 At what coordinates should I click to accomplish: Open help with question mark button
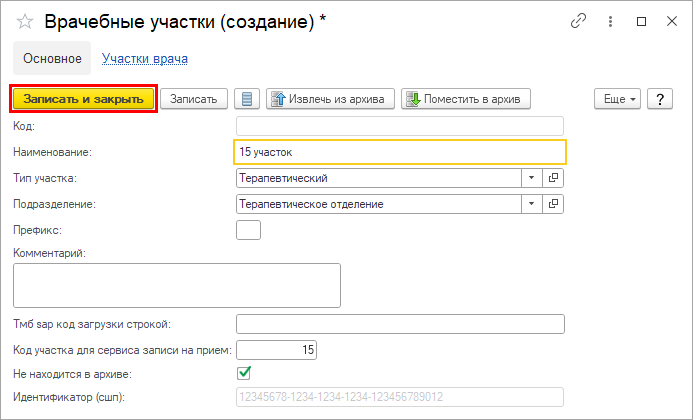click(x=659, y=99)
